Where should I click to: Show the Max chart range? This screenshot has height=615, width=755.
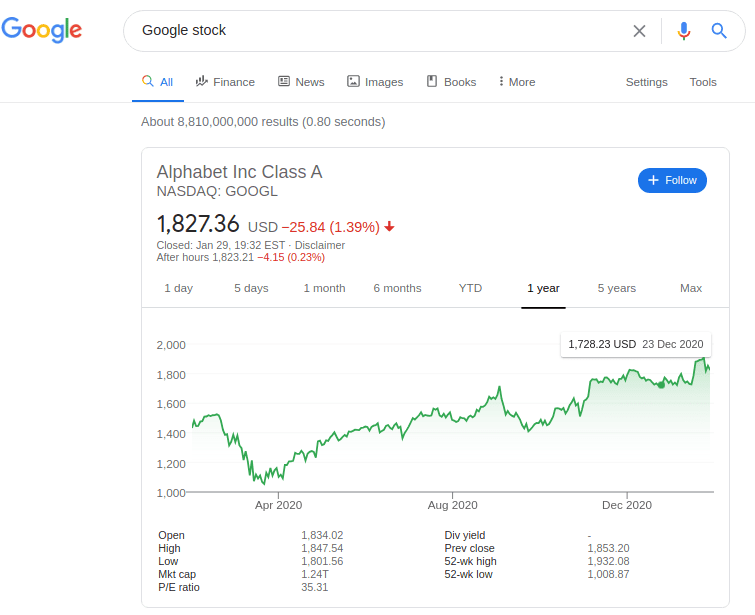pyautogui.click(x=690, y=288)
